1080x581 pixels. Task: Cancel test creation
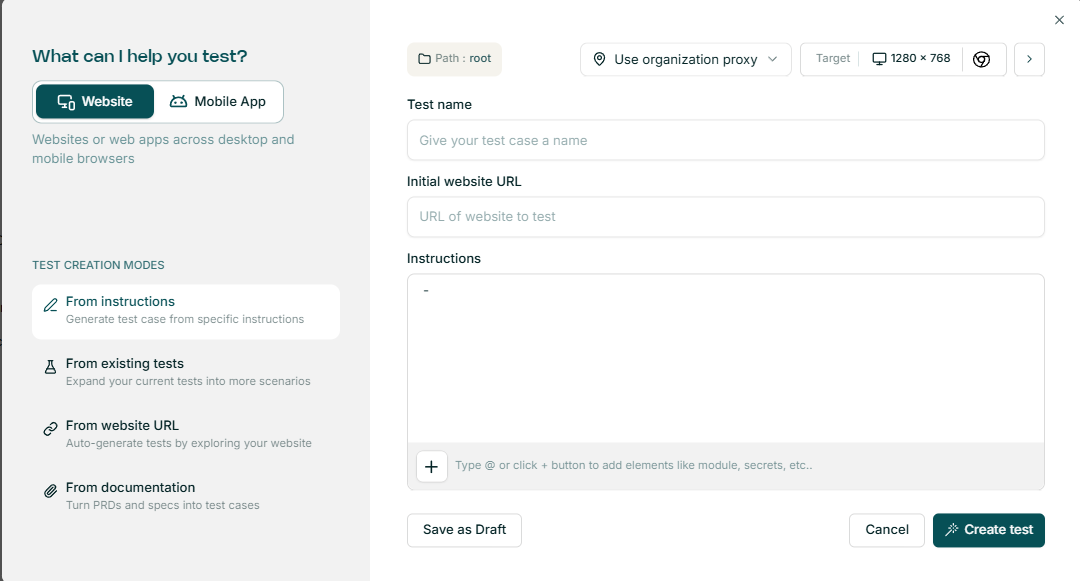(x=886, y=530)
